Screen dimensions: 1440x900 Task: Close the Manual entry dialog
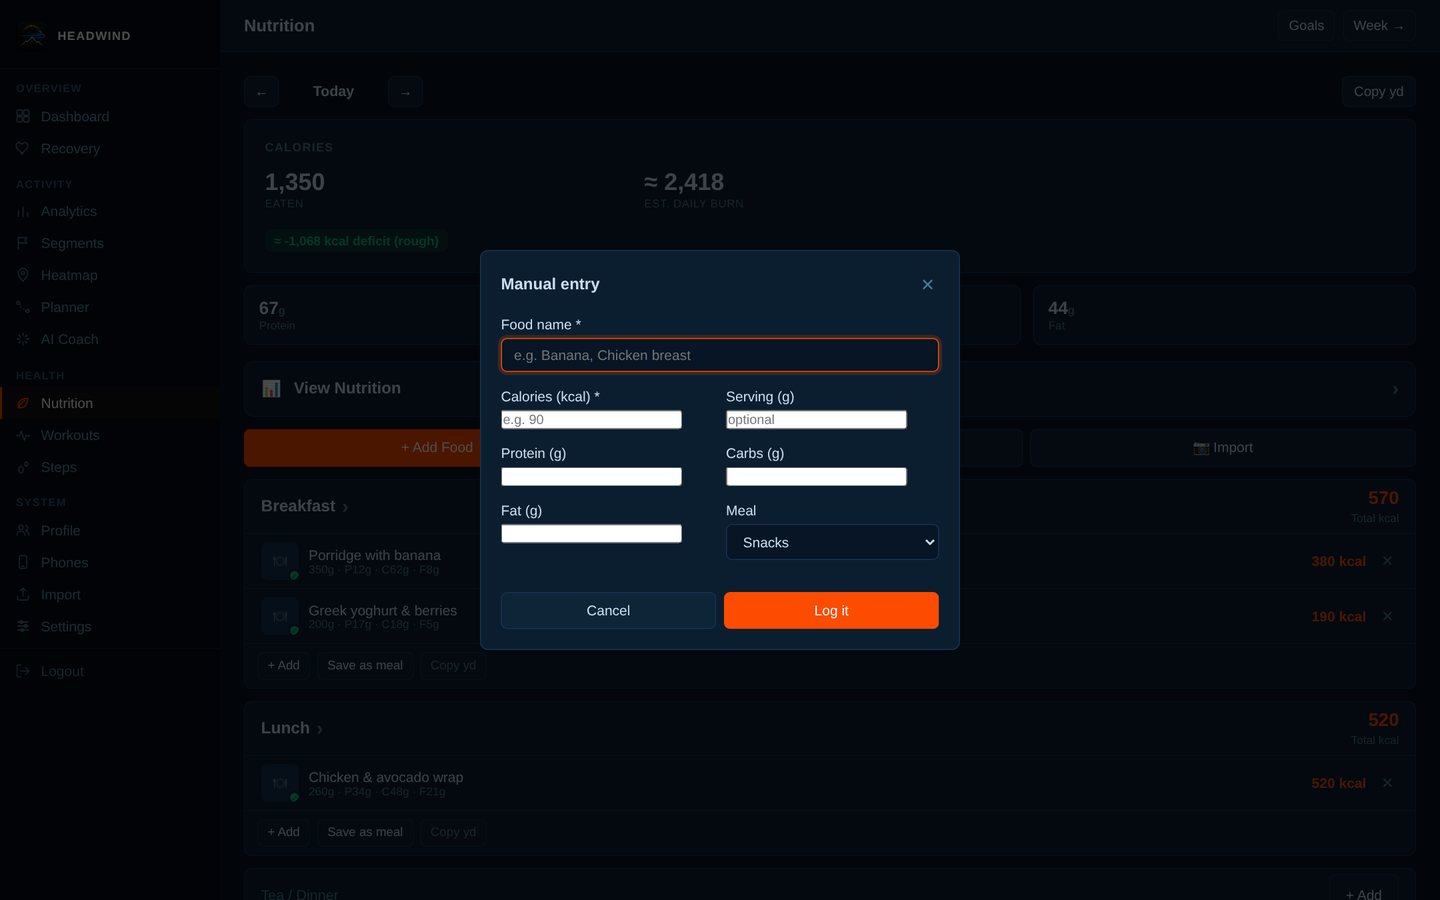point(927,285)
